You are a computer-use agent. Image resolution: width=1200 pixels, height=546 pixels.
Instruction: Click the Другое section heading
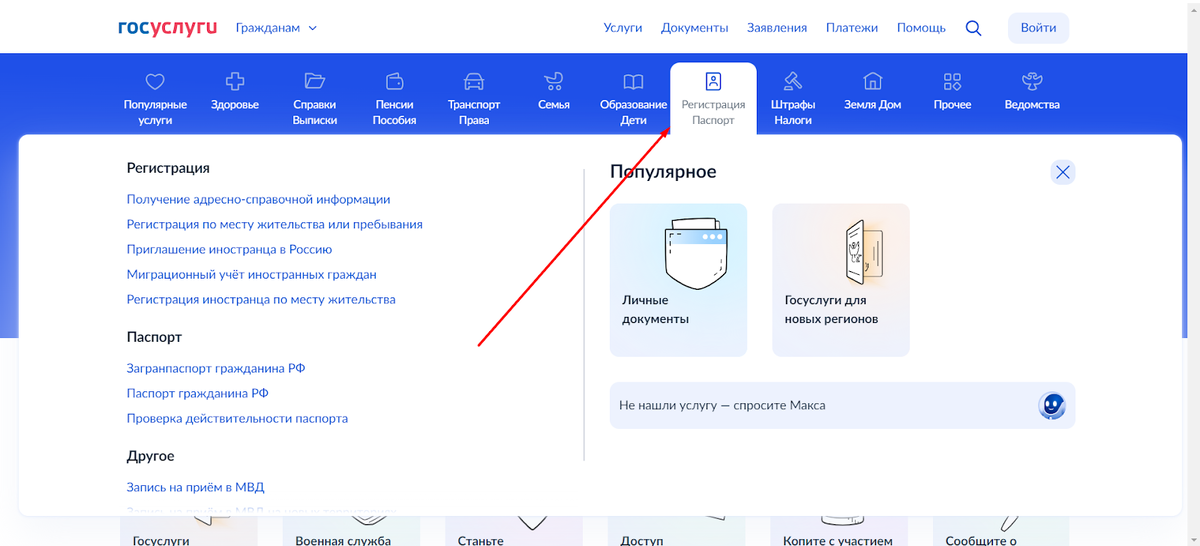[150, 456]
